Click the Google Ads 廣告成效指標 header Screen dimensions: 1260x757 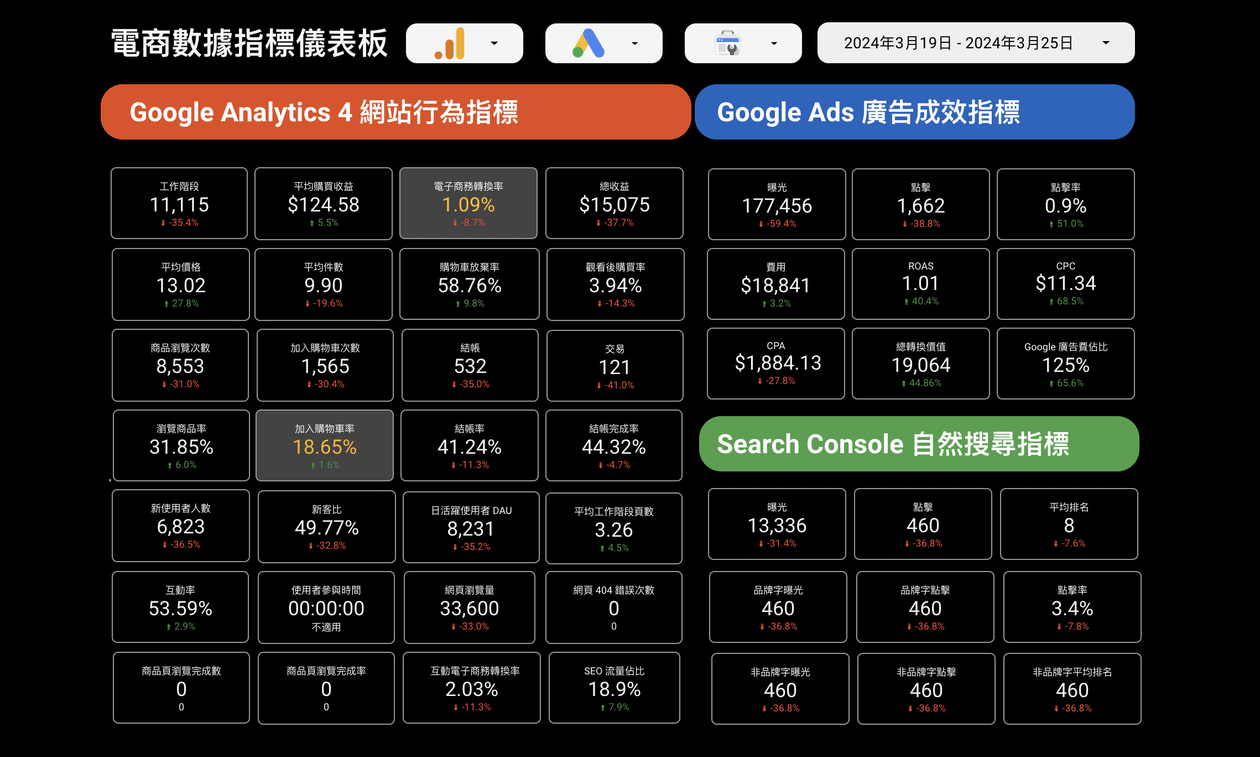click(915, 112)
